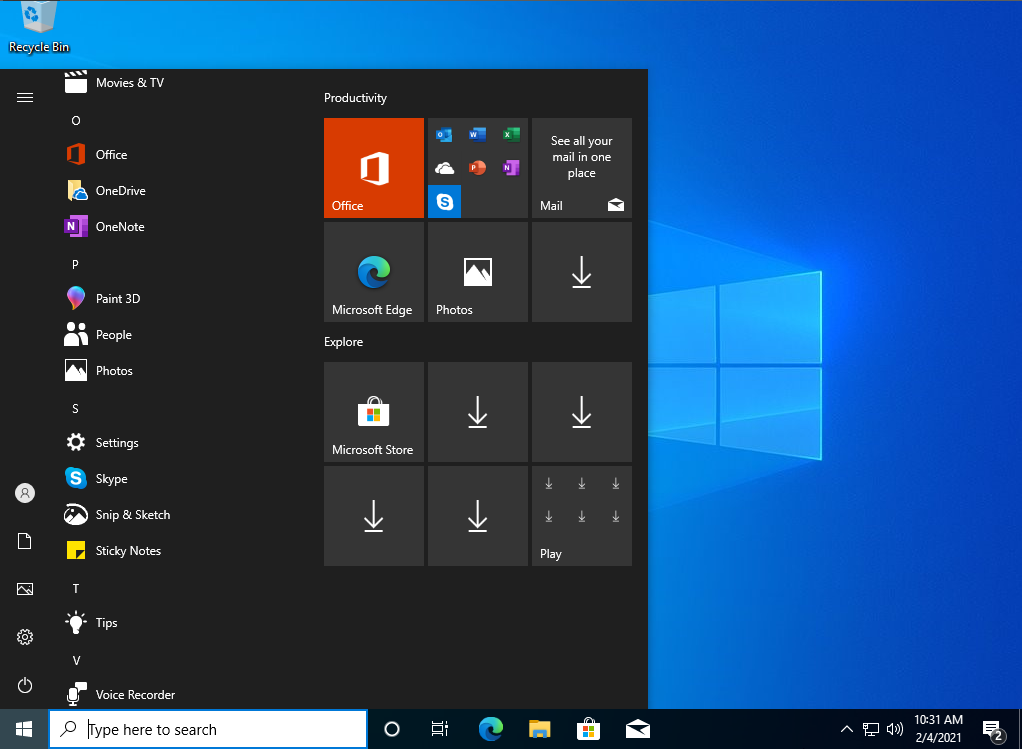The width and height of the screenshot is (1022, 749).
Task: Select the Recycle Bin on the desktop
Action: tap(38, 27)
